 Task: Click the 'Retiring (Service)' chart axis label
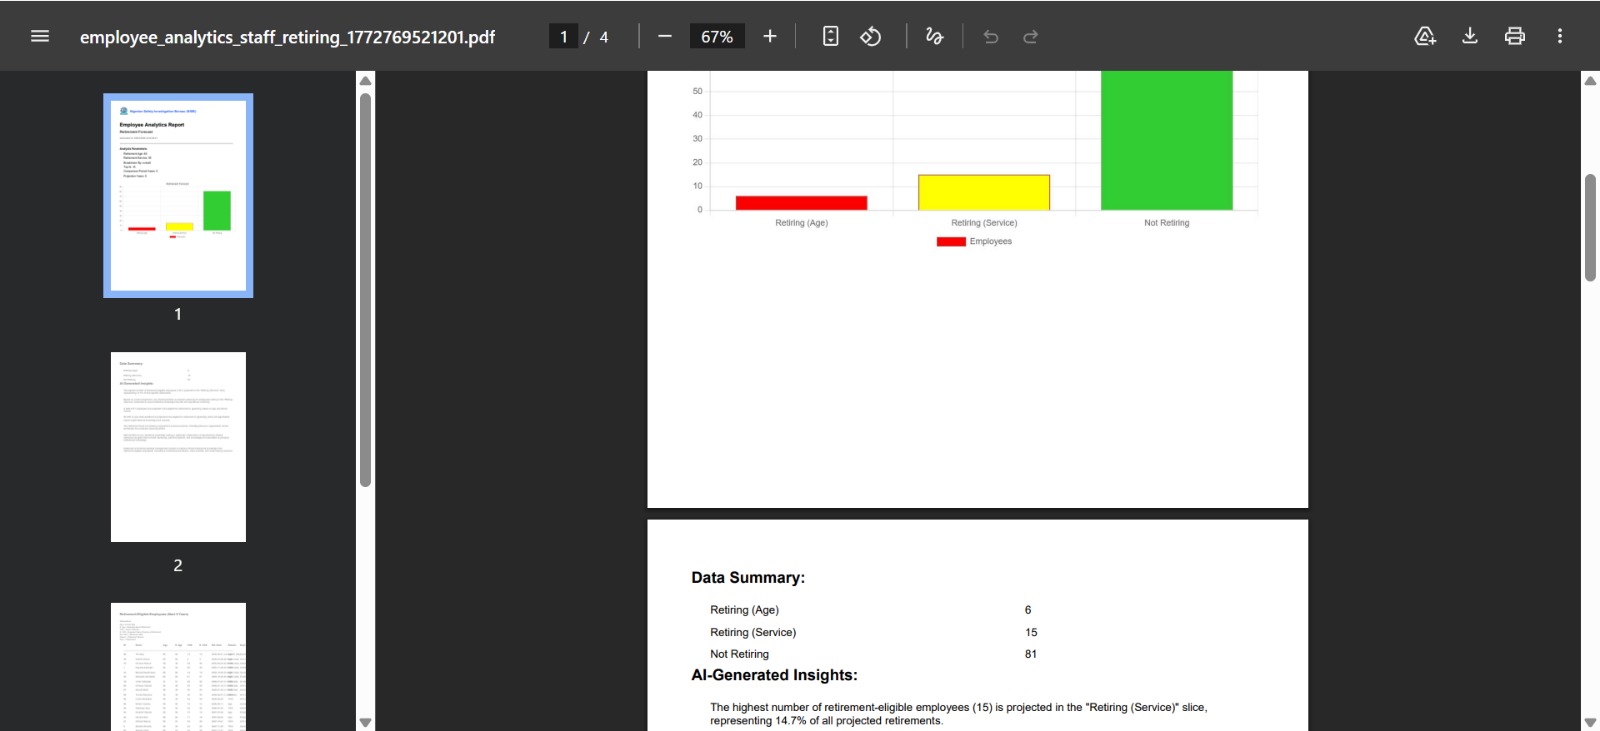coord(984,223)
